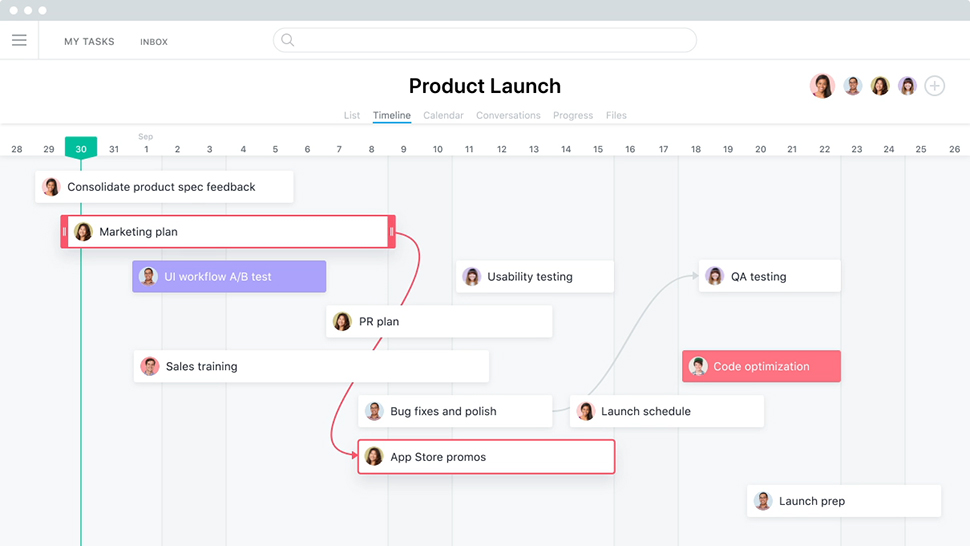Switch to the List tab

click(351, 116)
